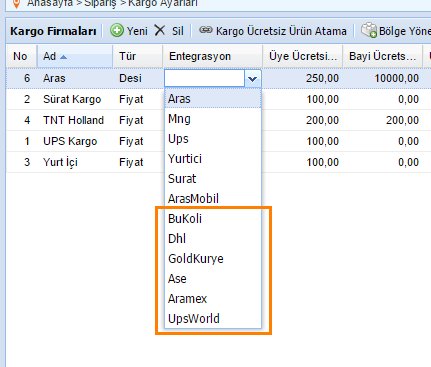The image size is (431, 367).
Task: Select Mng from the integration list
Action: (213, 119)
